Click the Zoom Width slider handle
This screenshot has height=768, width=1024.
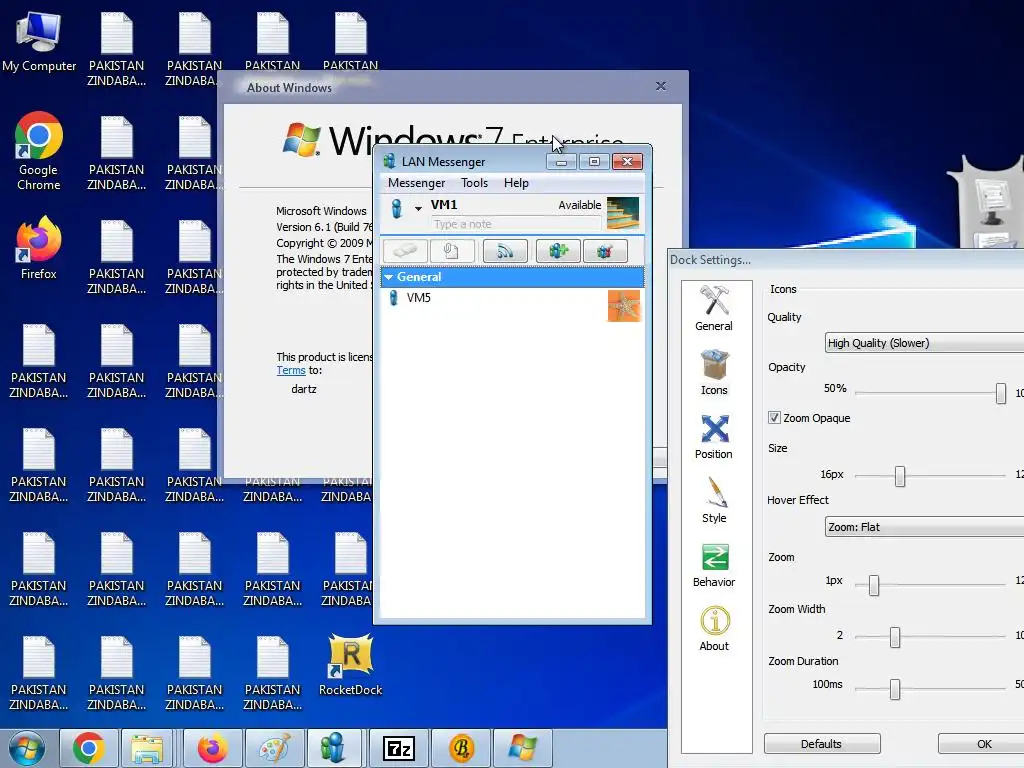point(895,637)
